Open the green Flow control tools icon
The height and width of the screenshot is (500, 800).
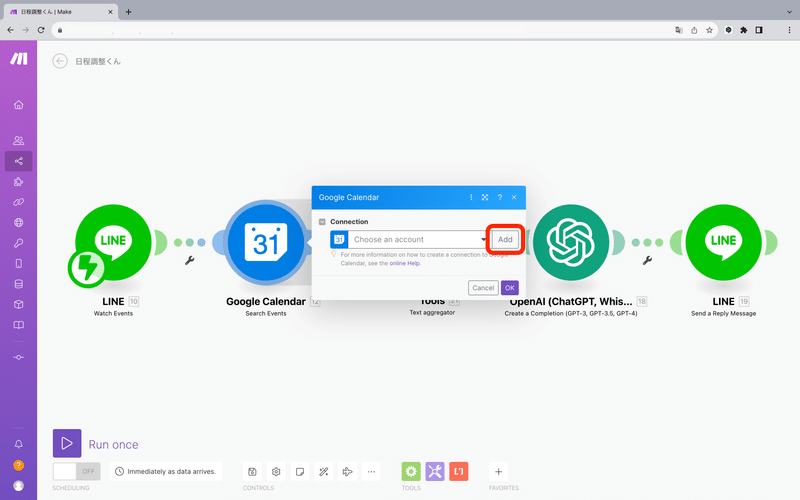[x=411, y=471]
